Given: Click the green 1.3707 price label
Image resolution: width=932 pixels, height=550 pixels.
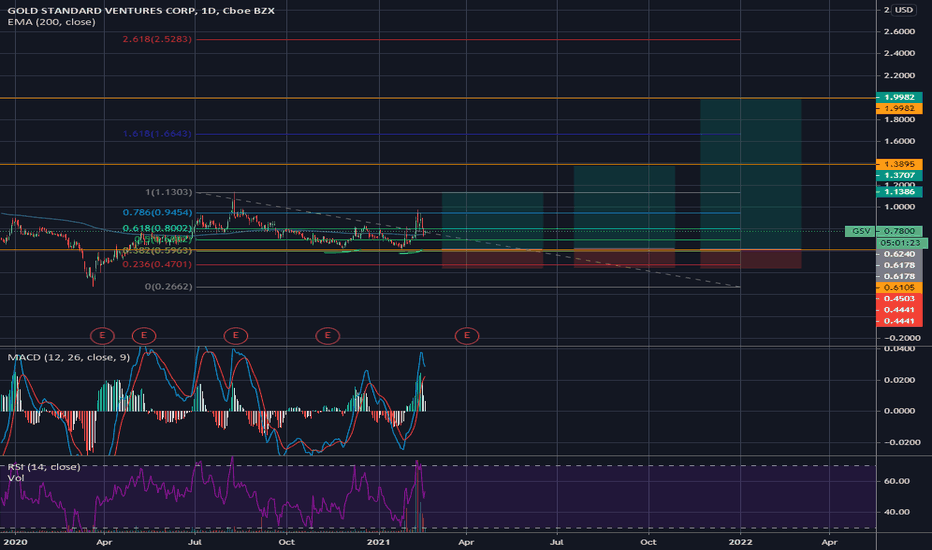Looking at the screenshot, I should pos(899,175).
